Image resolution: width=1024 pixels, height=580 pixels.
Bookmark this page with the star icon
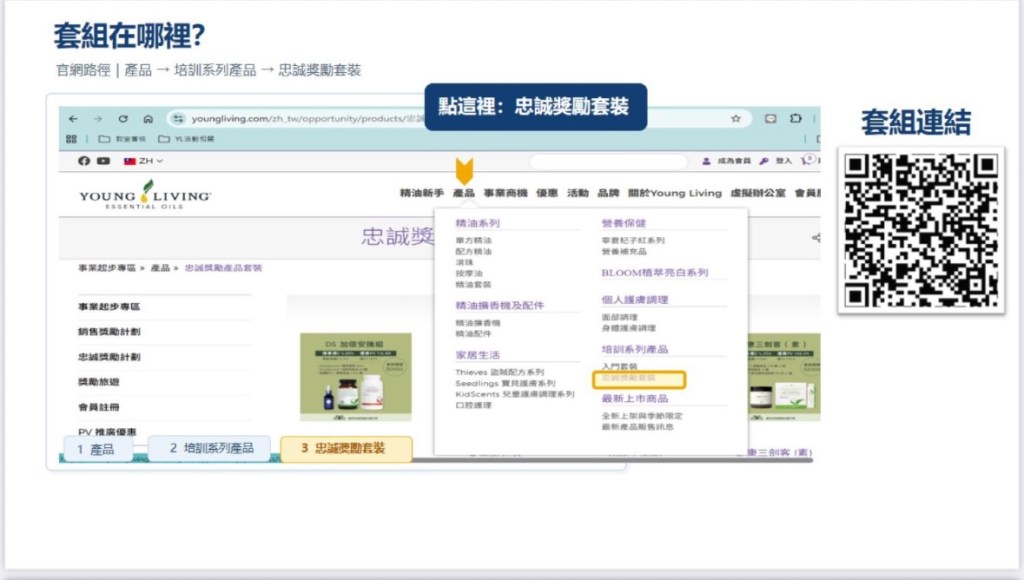pos(736,118)
